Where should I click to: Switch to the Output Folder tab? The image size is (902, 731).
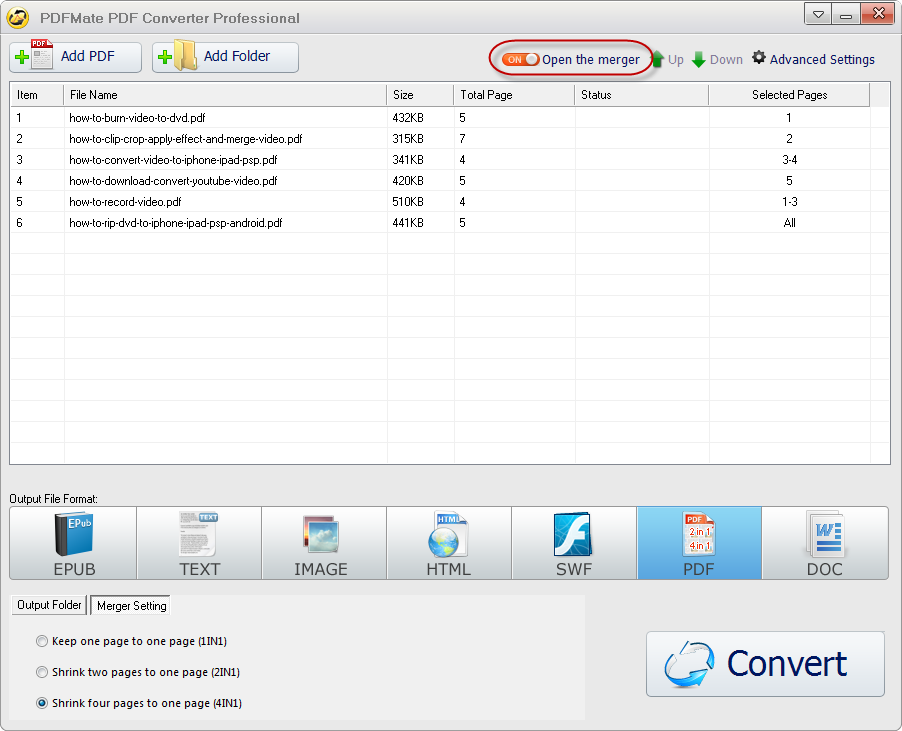[49, 605]
